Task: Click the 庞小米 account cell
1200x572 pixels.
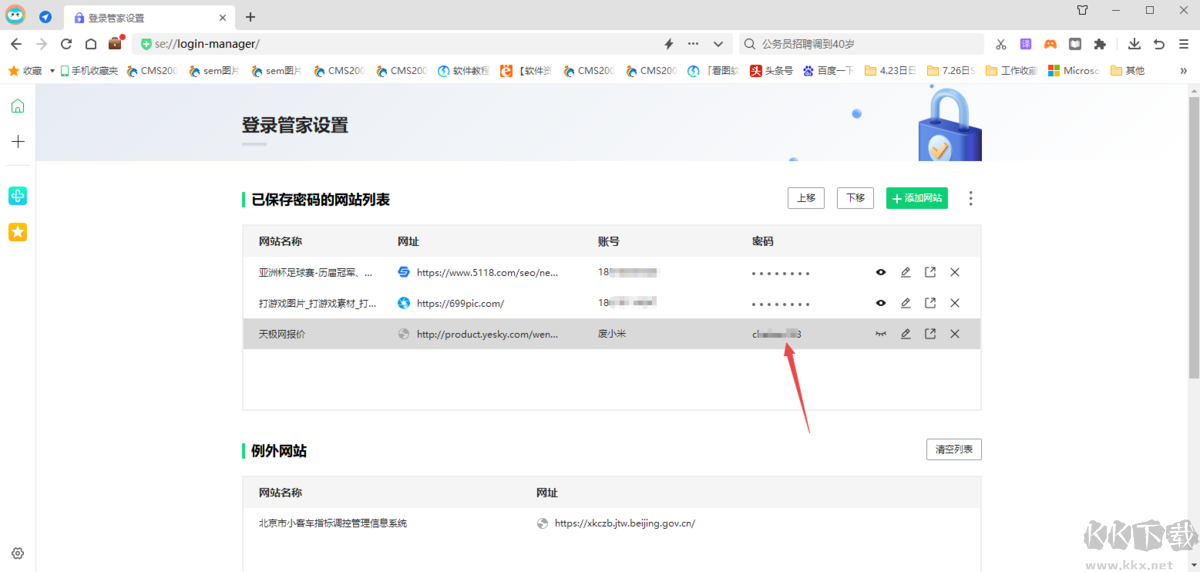Action: [x=612, y=334]
